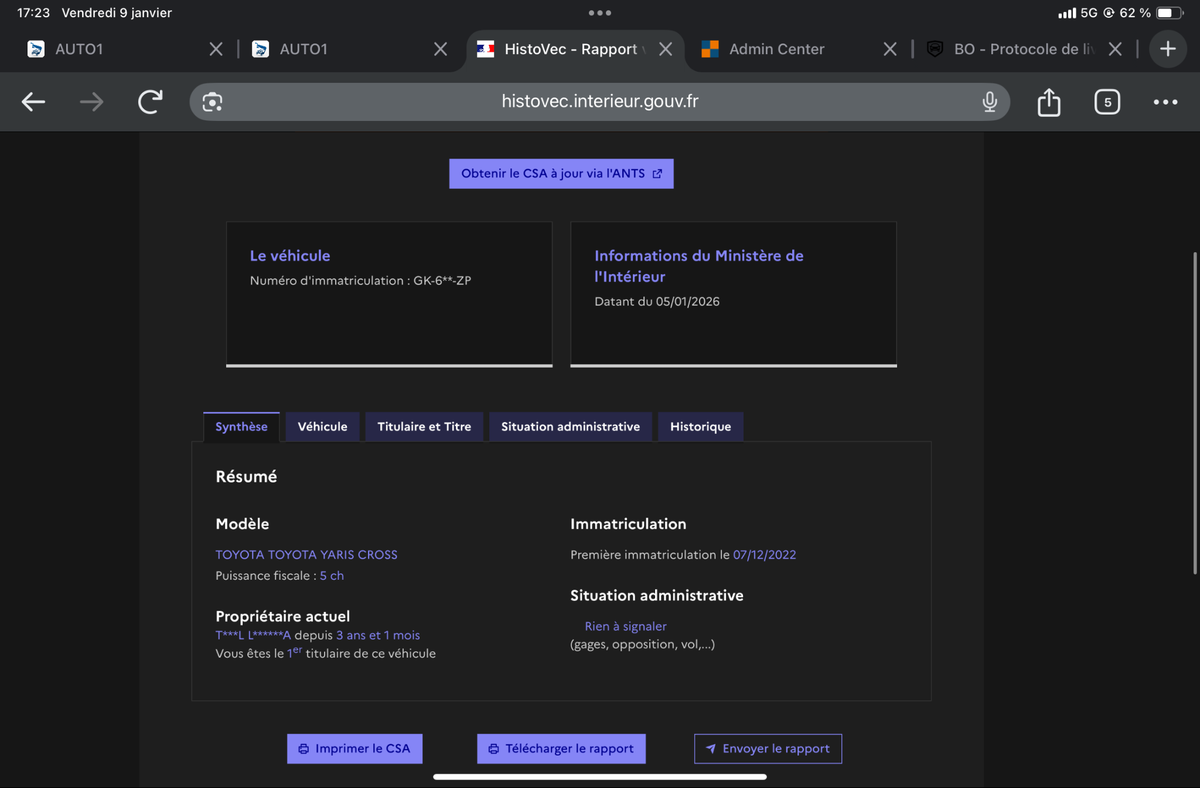Image resolution: width=1200 pixels, height=788 pixels.
Task: Select the Situation administrative tab
Action: (570, 427)
